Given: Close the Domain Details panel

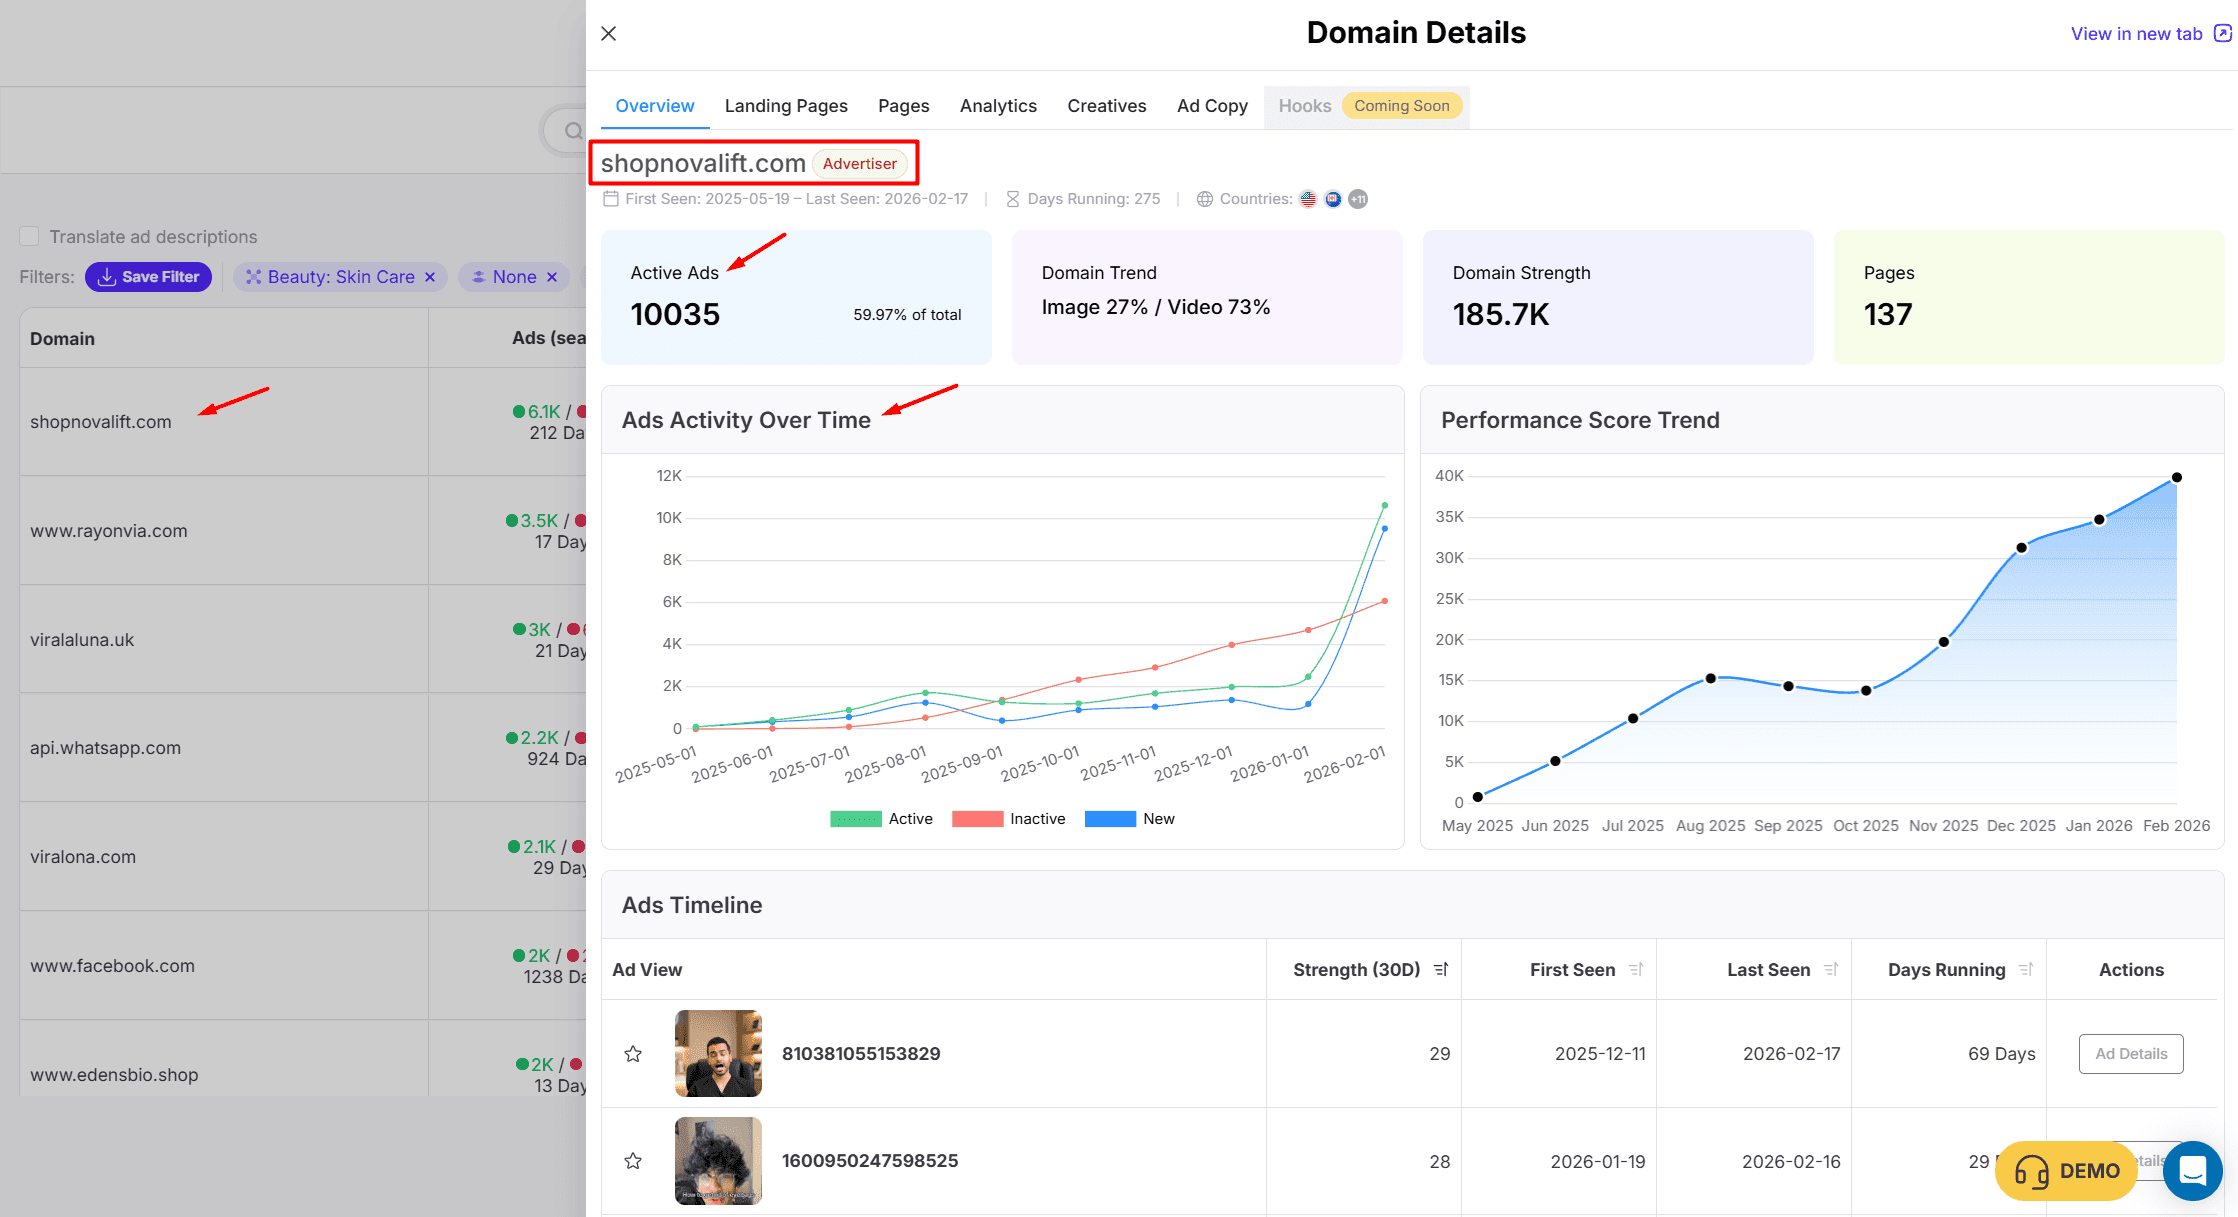Looking at the screenshot, I should [x=608, y=34].
